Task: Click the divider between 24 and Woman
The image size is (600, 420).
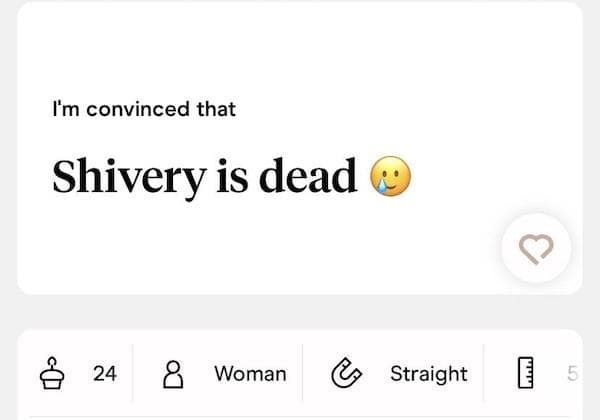Action: pos(133,374)
